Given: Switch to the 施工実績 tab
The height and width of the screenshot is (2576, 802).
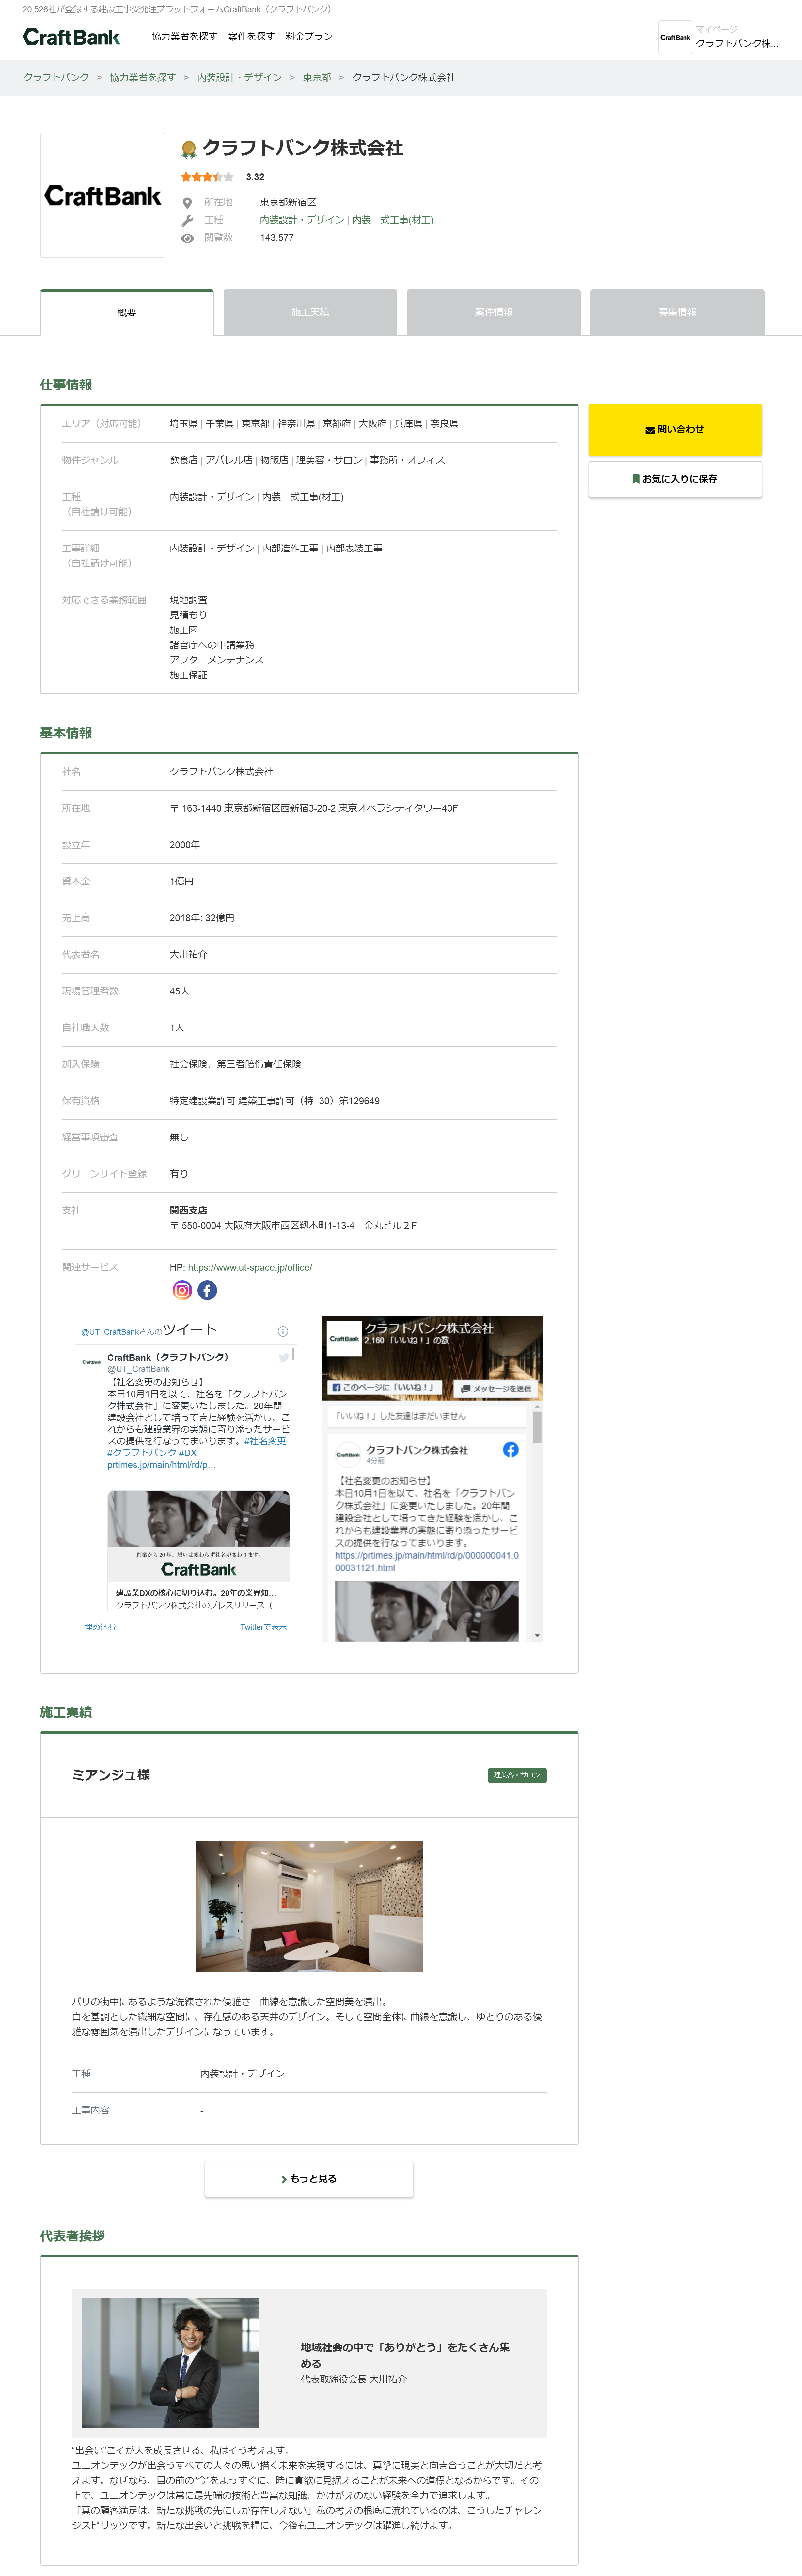Looking at the screenshot, I should [310, 312].
